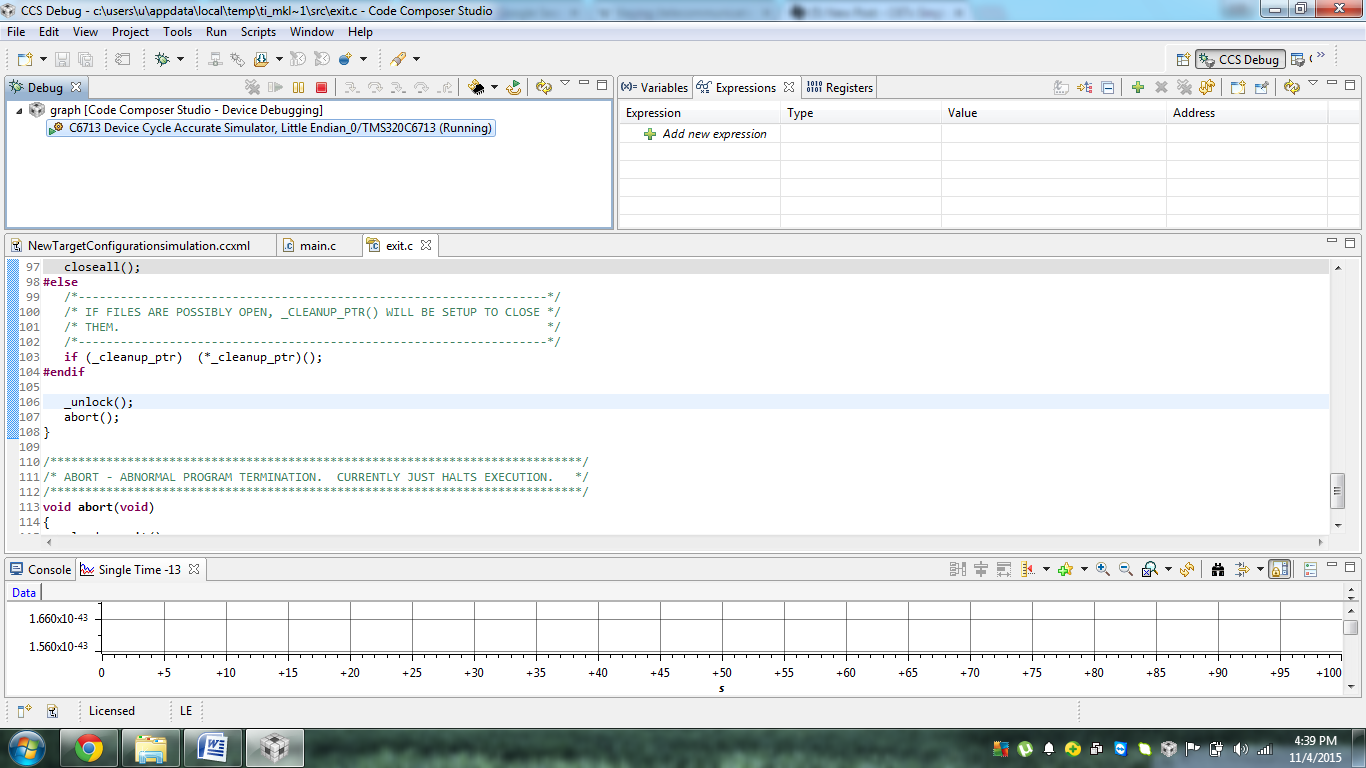Click the CCS Edit perspective icon
The image size is (1366, 768).
coord(1297,60)
